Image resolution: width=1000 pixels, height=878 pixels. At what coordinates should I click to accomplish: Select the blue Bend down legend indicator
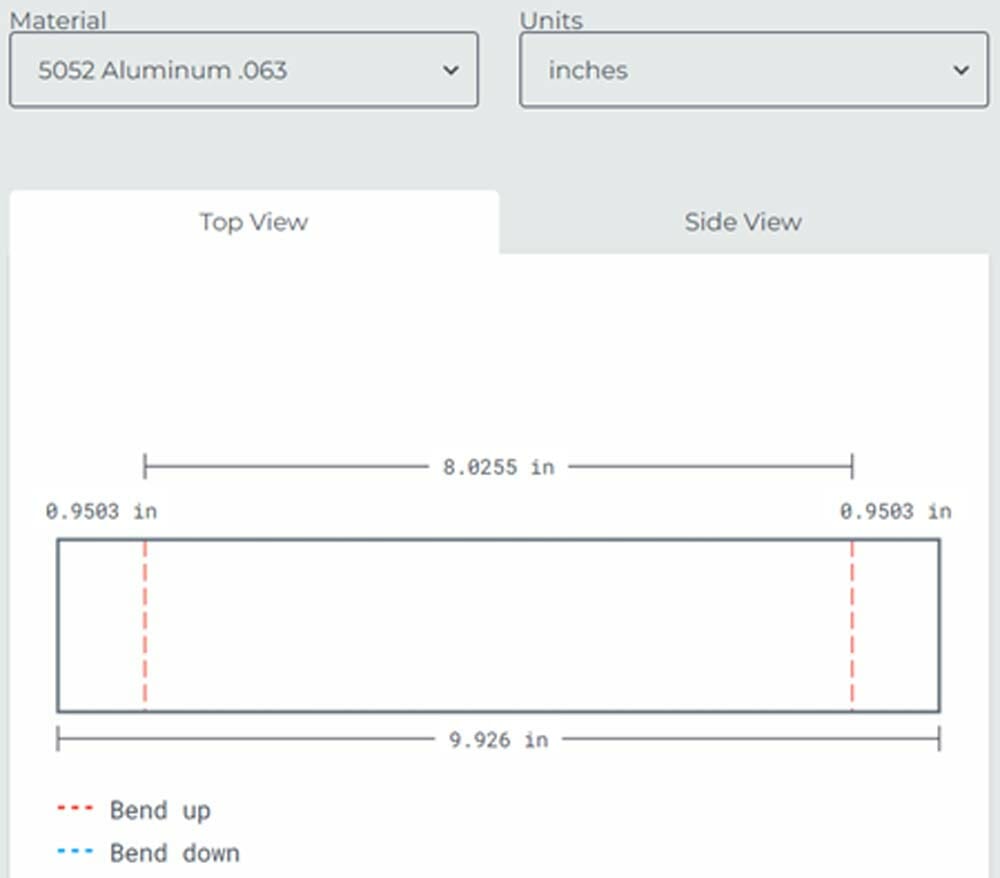(x=78, y=853)
